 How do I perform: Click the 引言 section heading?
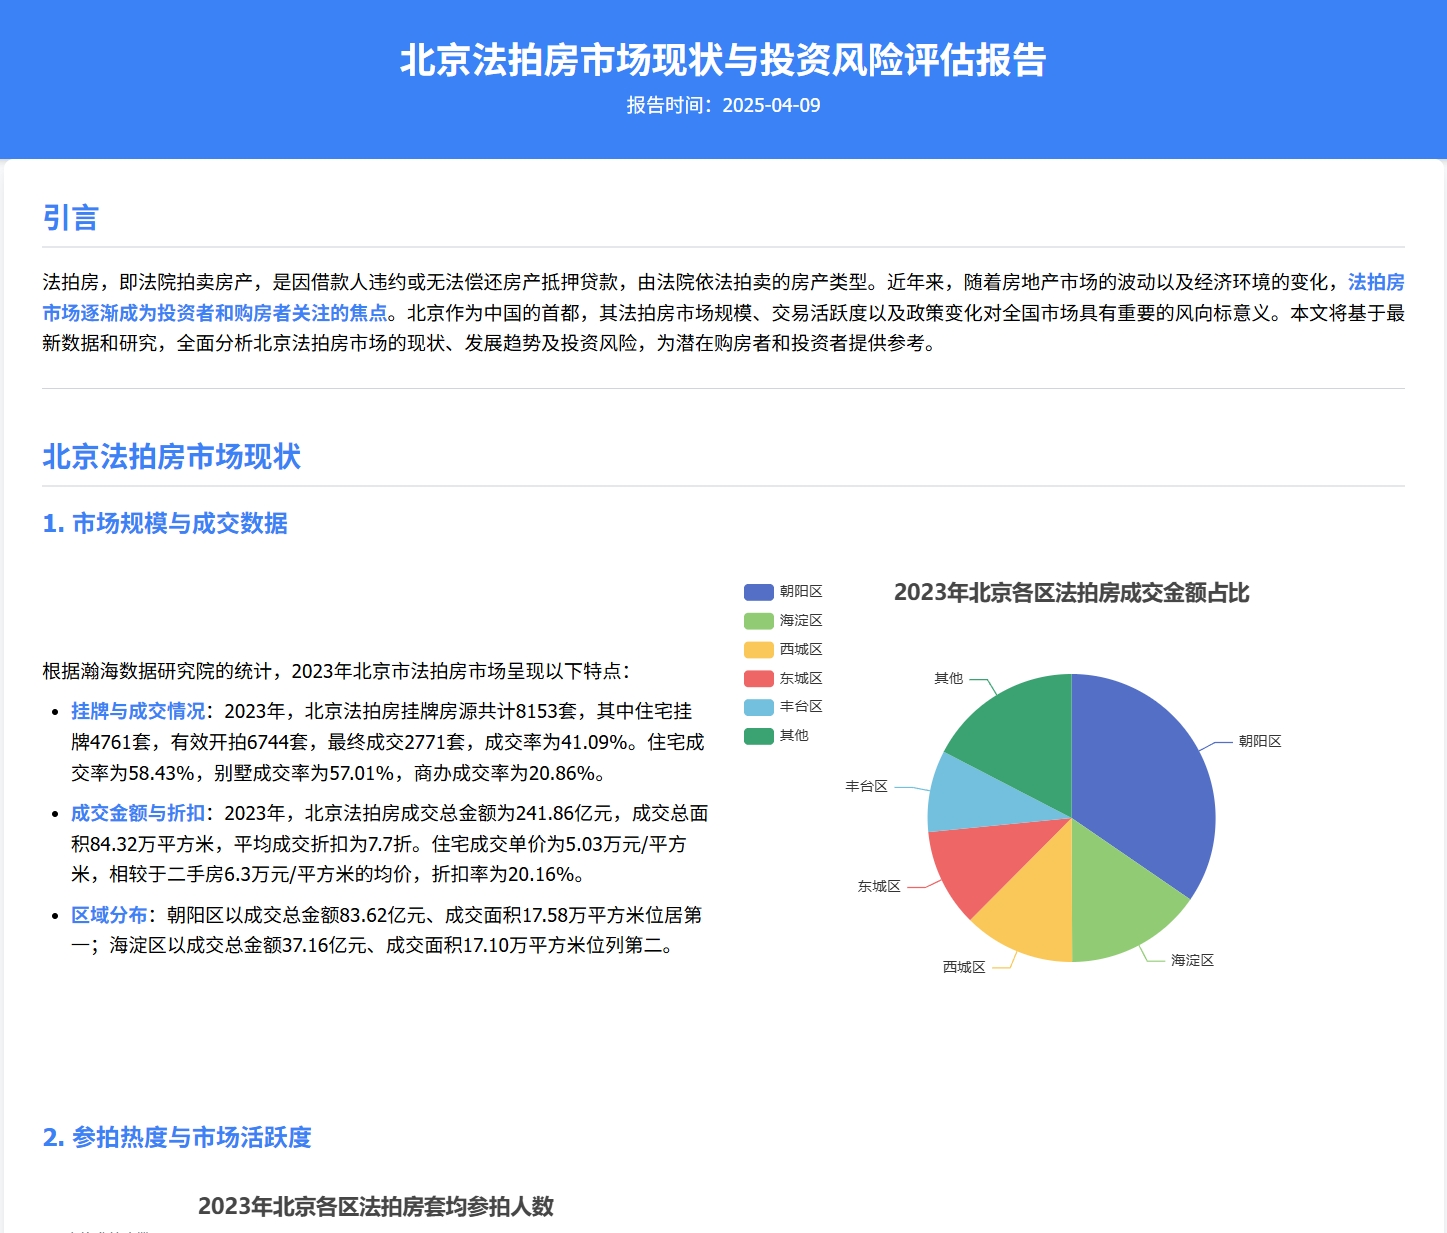(x=70, y=218)
